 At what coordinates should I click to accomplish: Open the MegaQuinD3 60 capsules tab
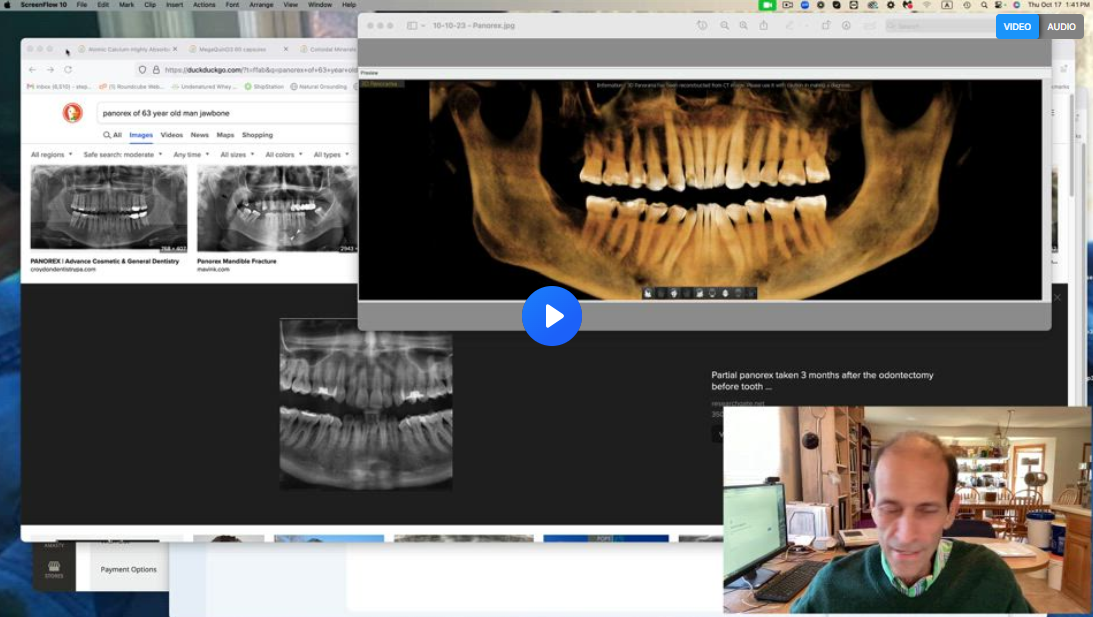click(x=231, y=49)
